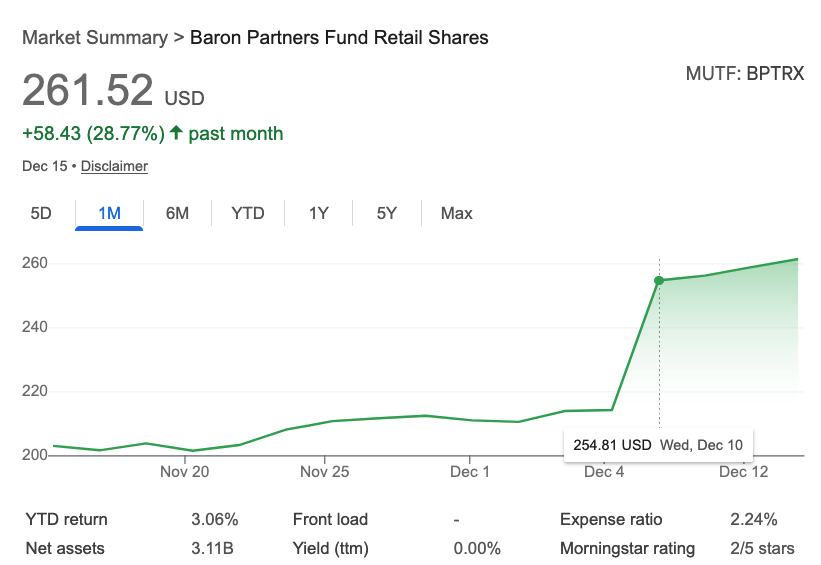Image resolution: width=821 pixels, height=565 pixels.
Task: Select the 5Y range tab
Action: click(x=387, y=213)
